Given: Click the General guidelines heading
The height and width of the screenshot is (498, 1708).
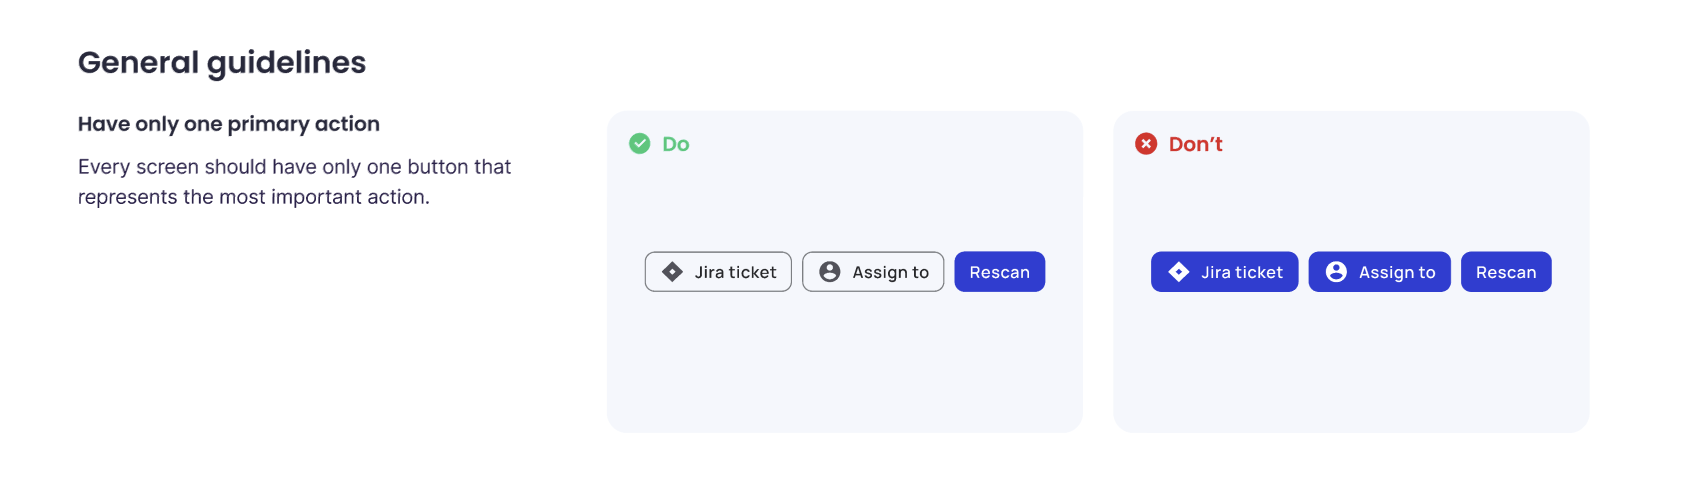Looking at the screenshot, I should coord(222,63).
